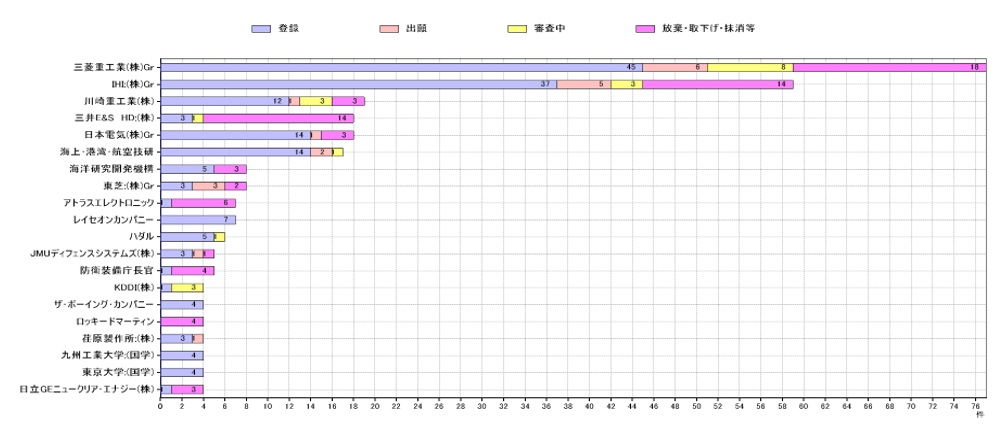This screenshot has width=1007, height=439.
Task: Click the 三菱重工業(株)Gr axis label
Action: tap(114, 67)
